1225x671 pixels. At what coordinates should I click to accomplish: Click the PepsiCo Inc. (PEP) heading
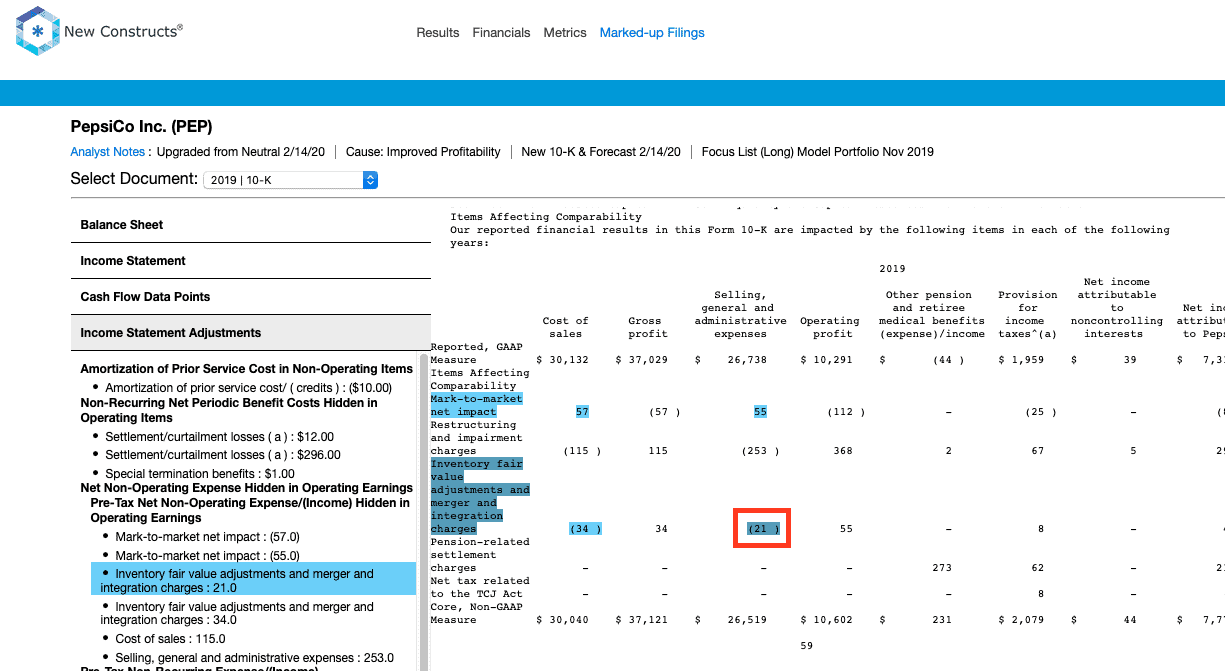pos(141,127)
